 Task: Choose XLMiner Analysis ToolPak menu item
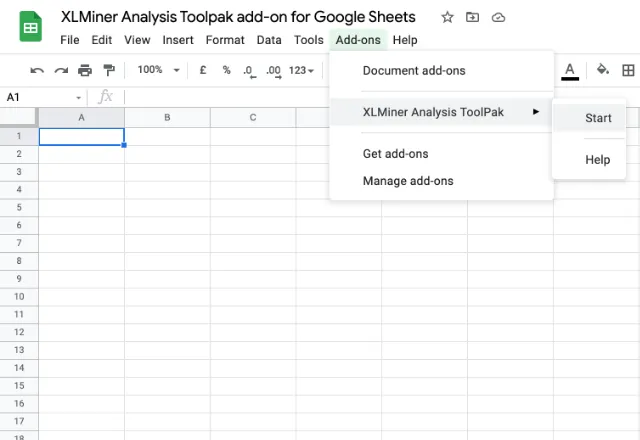tap(441, 112)
